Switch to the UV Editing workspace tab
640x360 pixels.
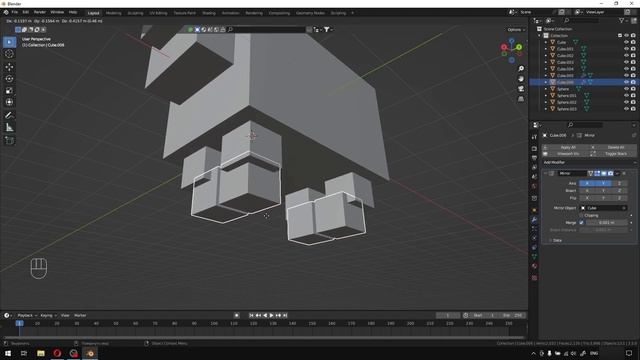(158, 13)
